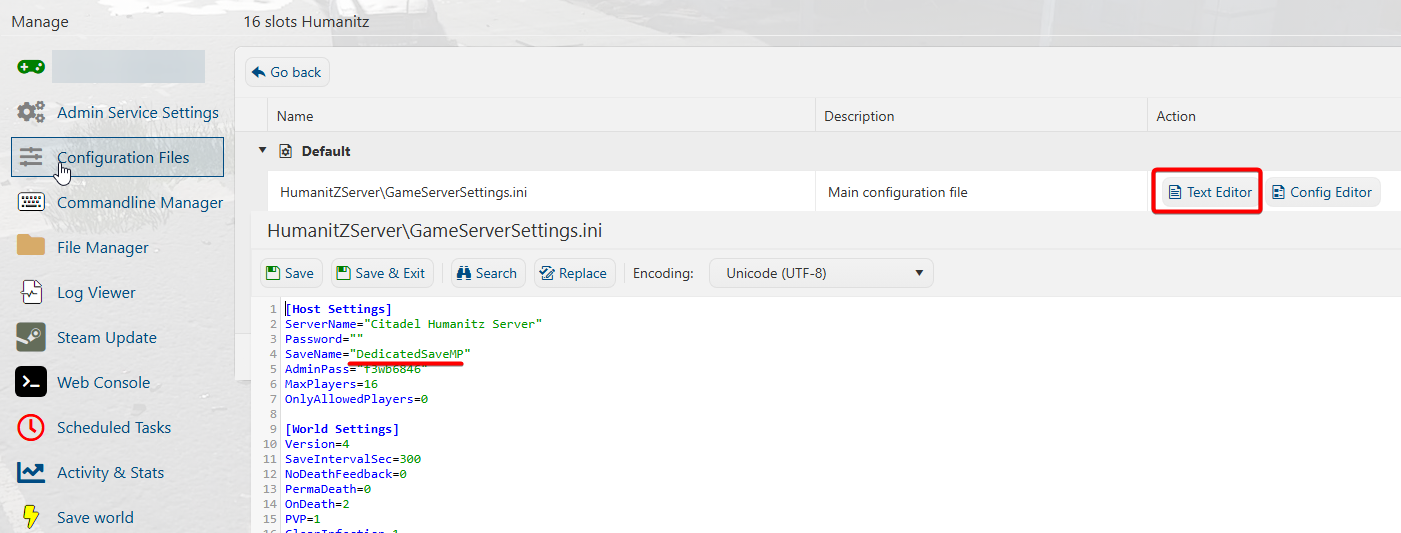Open Scheduled Tasks clock icon
This screenshot has height=533, width=1401.
click(31, 427)
